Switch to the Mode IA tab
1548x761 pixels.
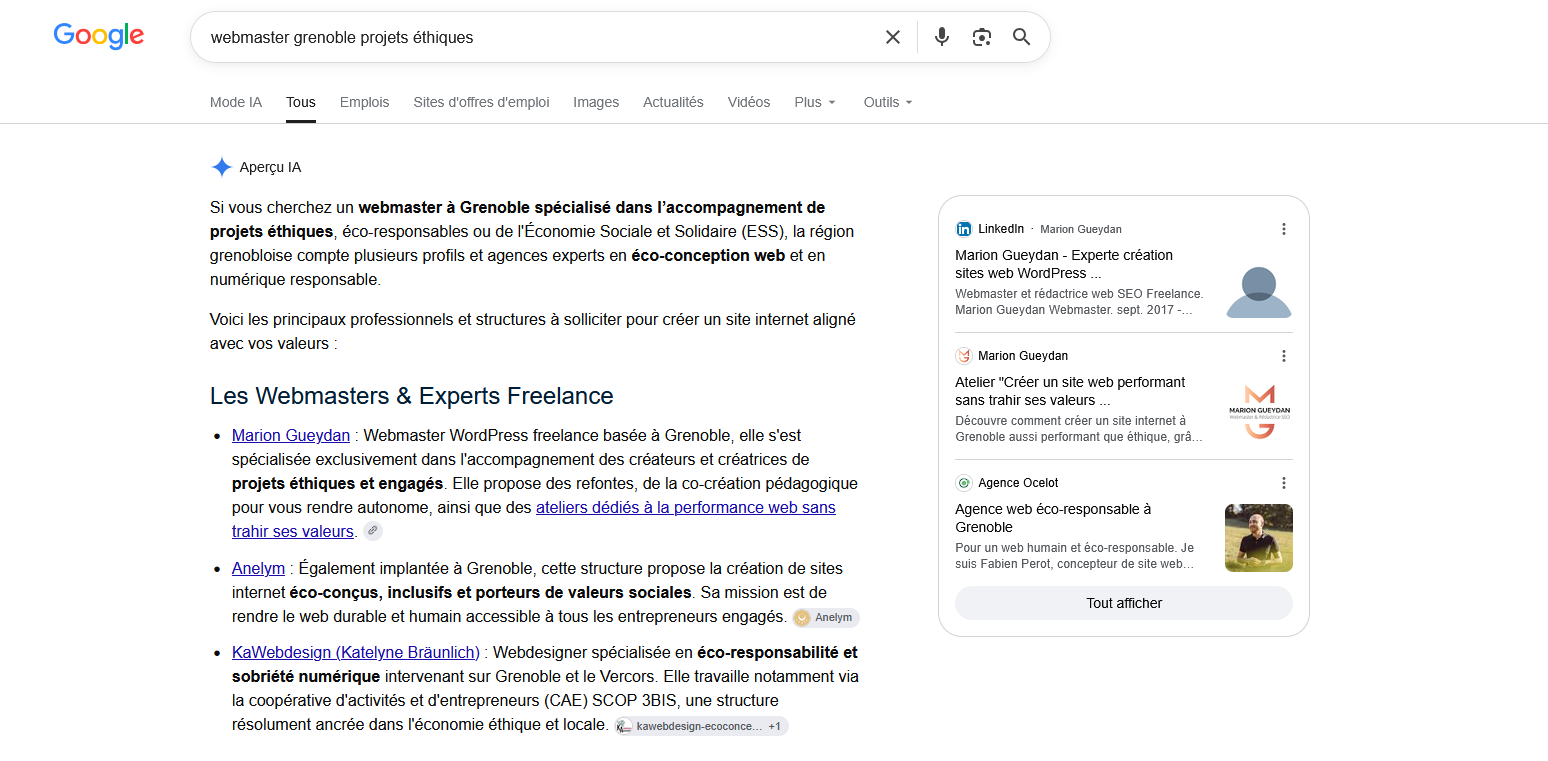pos(236,102)
